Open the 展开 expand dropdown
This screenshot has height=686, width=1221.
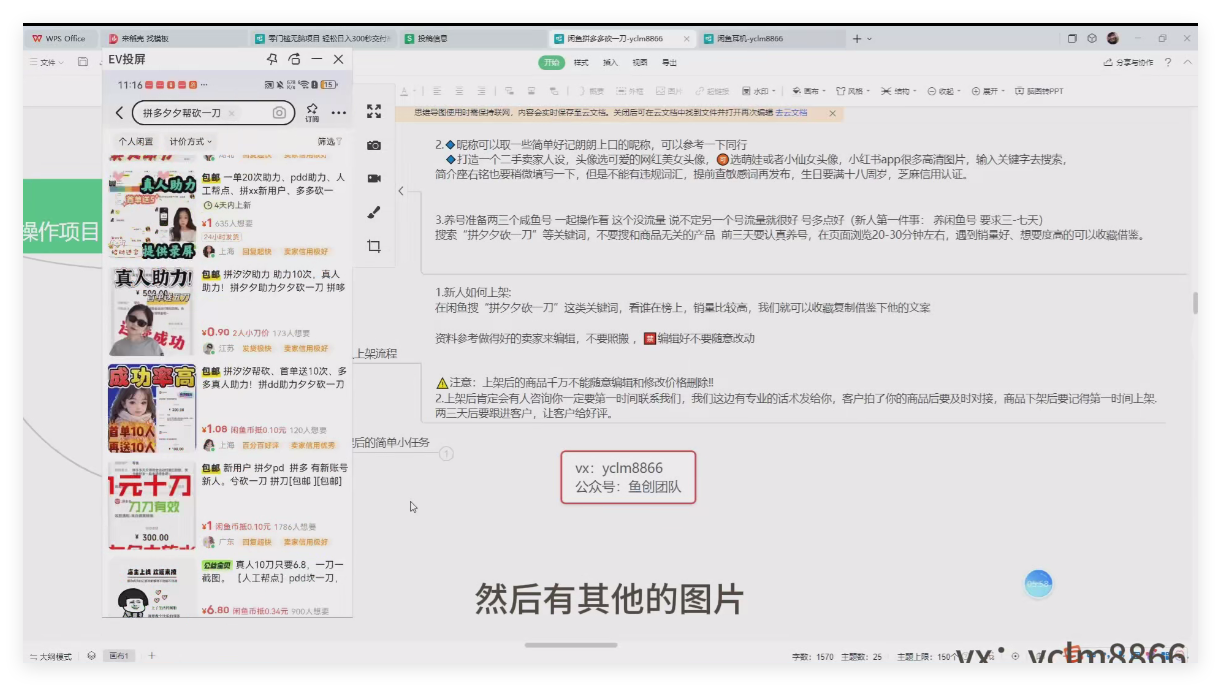(988, 91)
